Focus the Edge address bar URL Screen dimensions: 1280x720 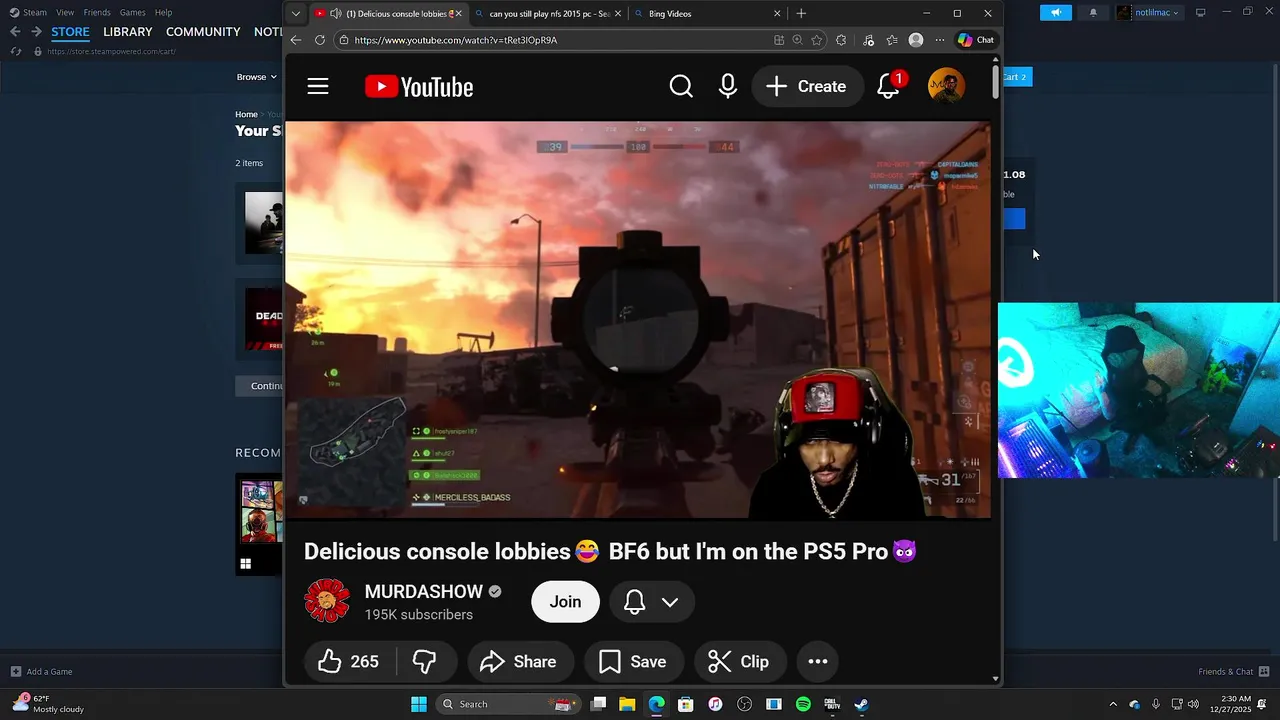(x=455, y=40)
